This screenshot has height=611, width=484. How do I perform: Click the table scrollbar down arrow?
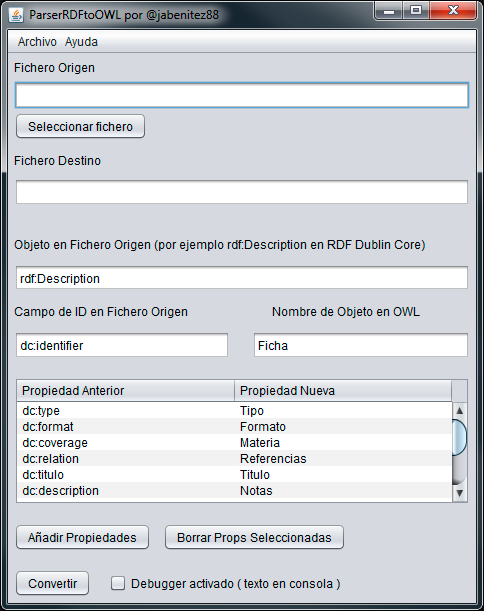pos(459,493)
